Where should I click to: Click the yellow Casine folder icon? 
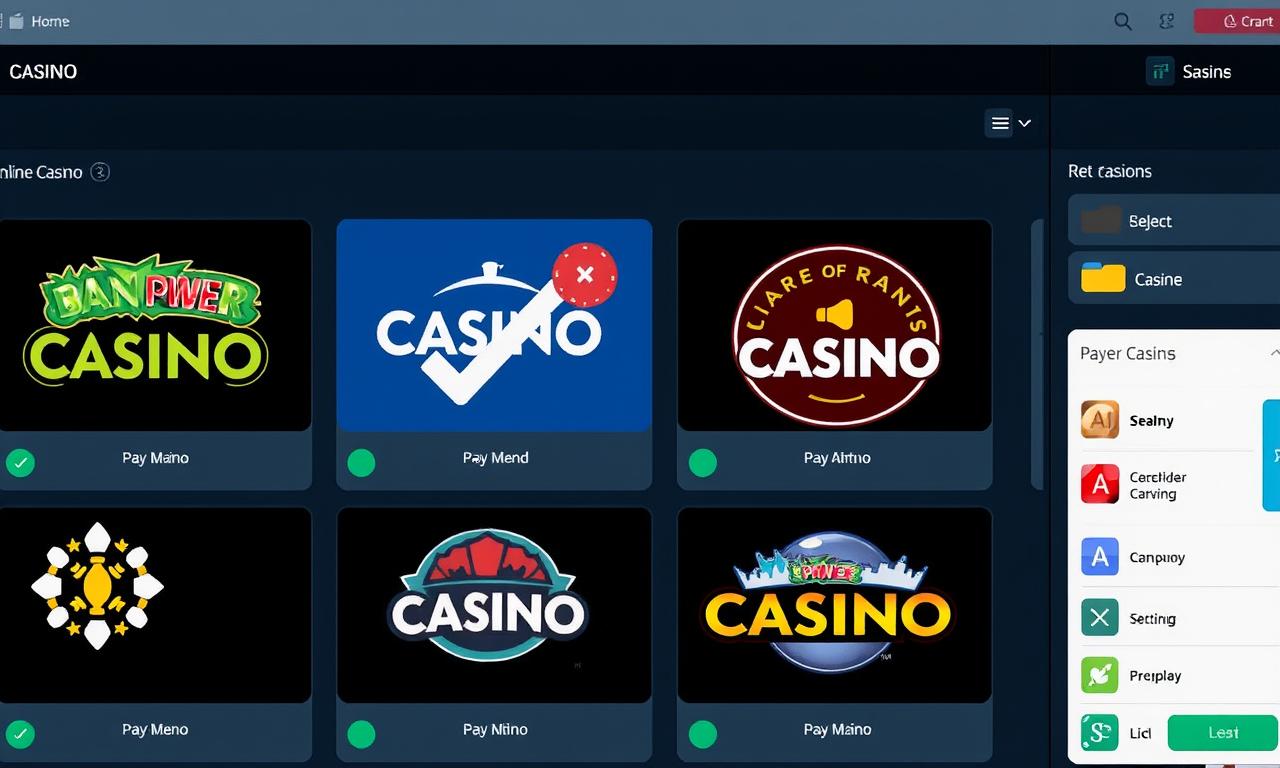pyautogui.click(x=1104, y=278)
